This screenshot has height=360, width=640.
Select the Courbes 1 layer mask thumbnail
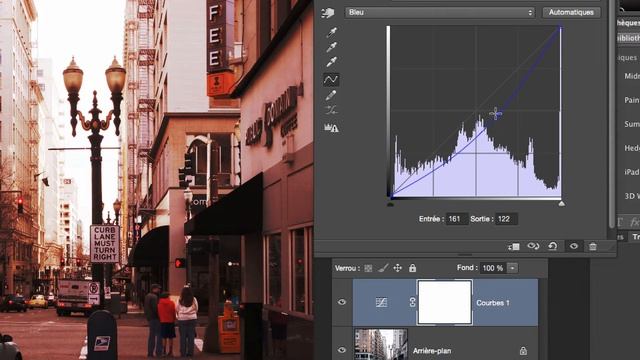(x=445, y=302)
